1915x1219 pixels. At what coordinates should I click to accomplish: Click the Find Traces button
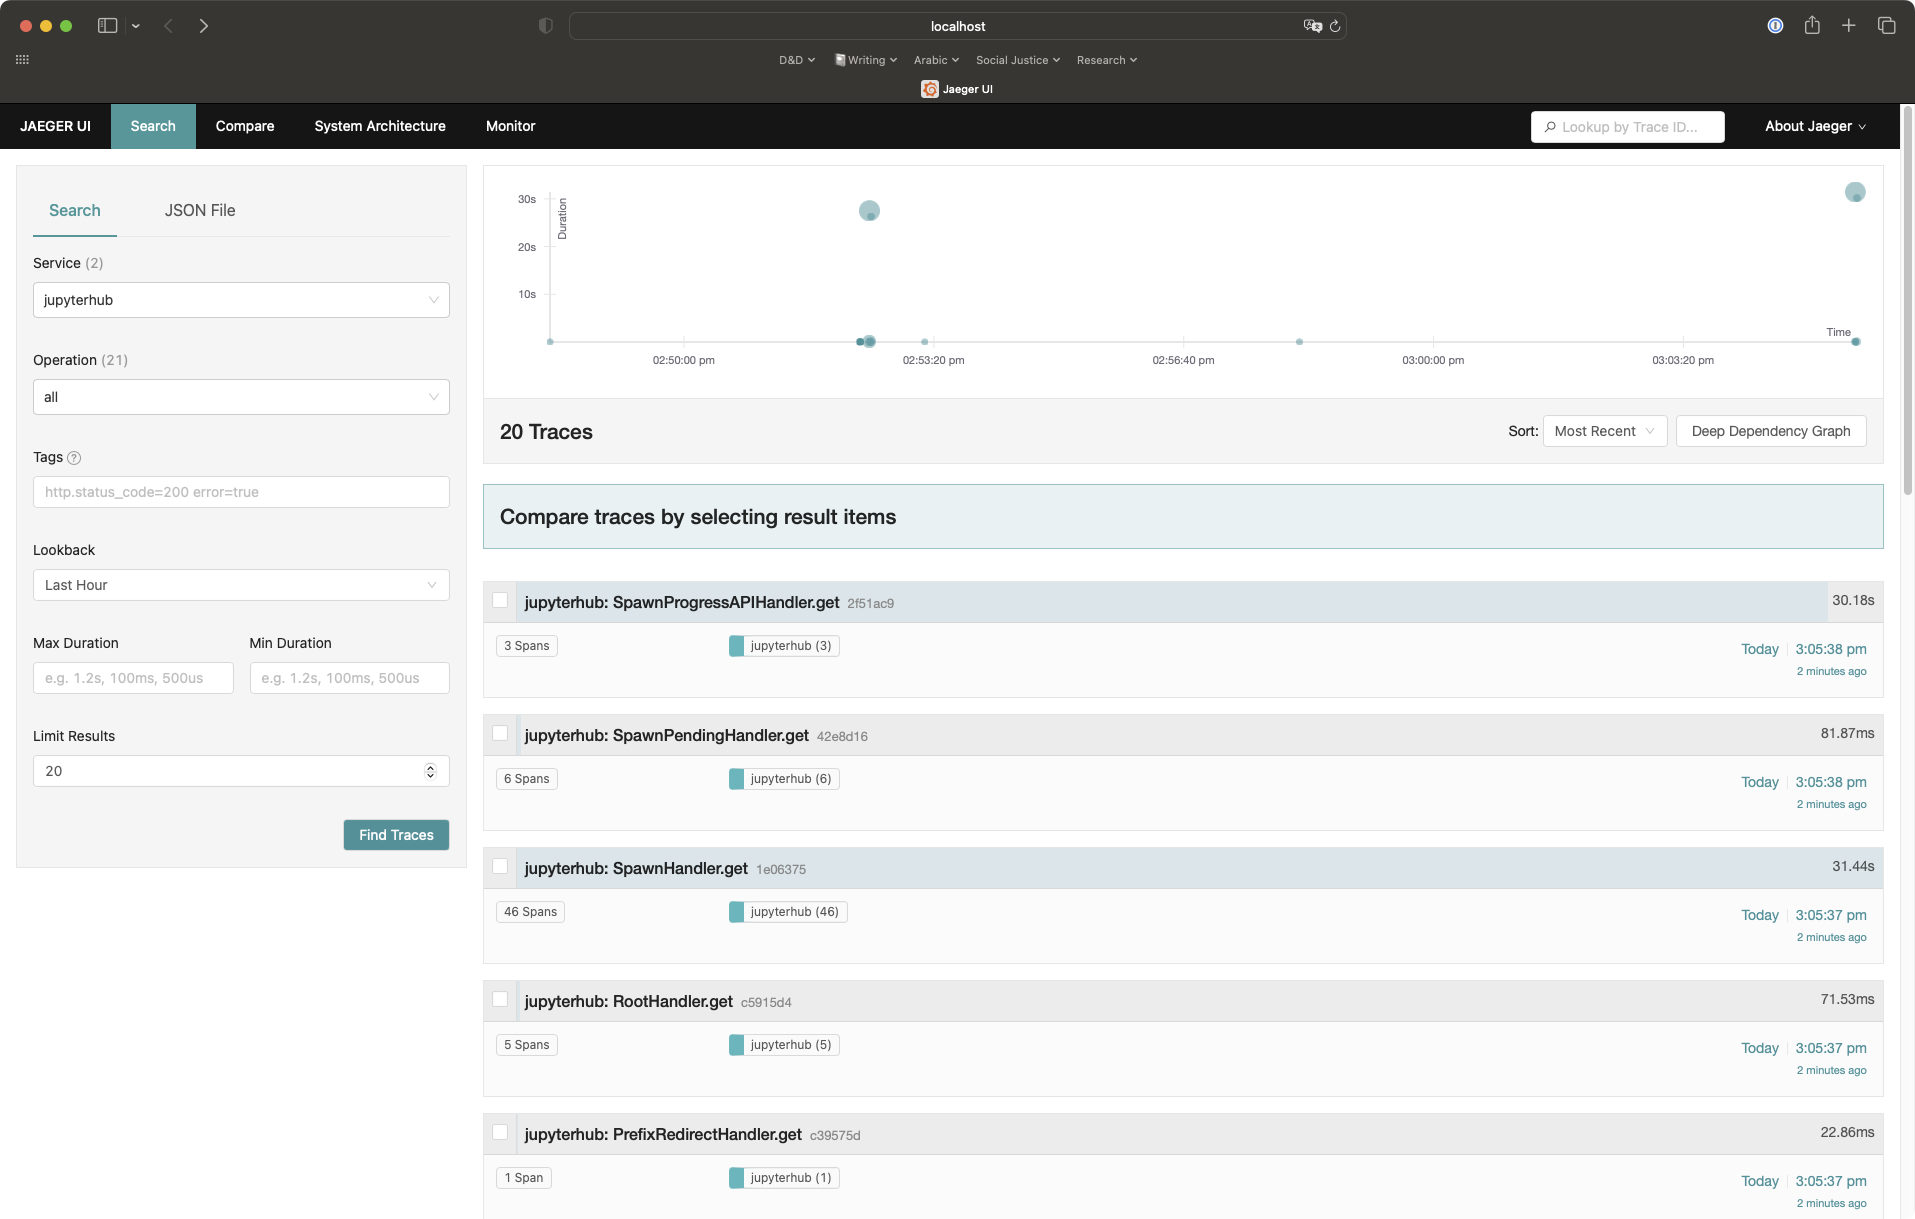396,835
